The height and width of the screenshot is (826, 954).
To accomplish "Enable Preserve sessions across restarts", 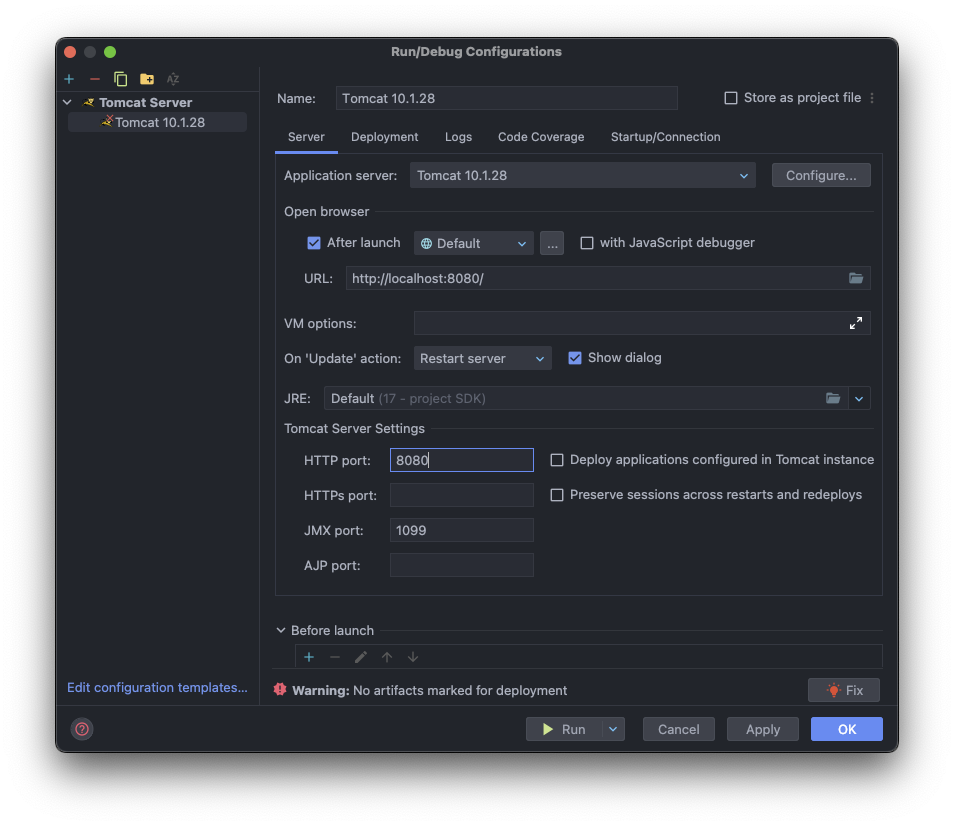I will [557, 495].
